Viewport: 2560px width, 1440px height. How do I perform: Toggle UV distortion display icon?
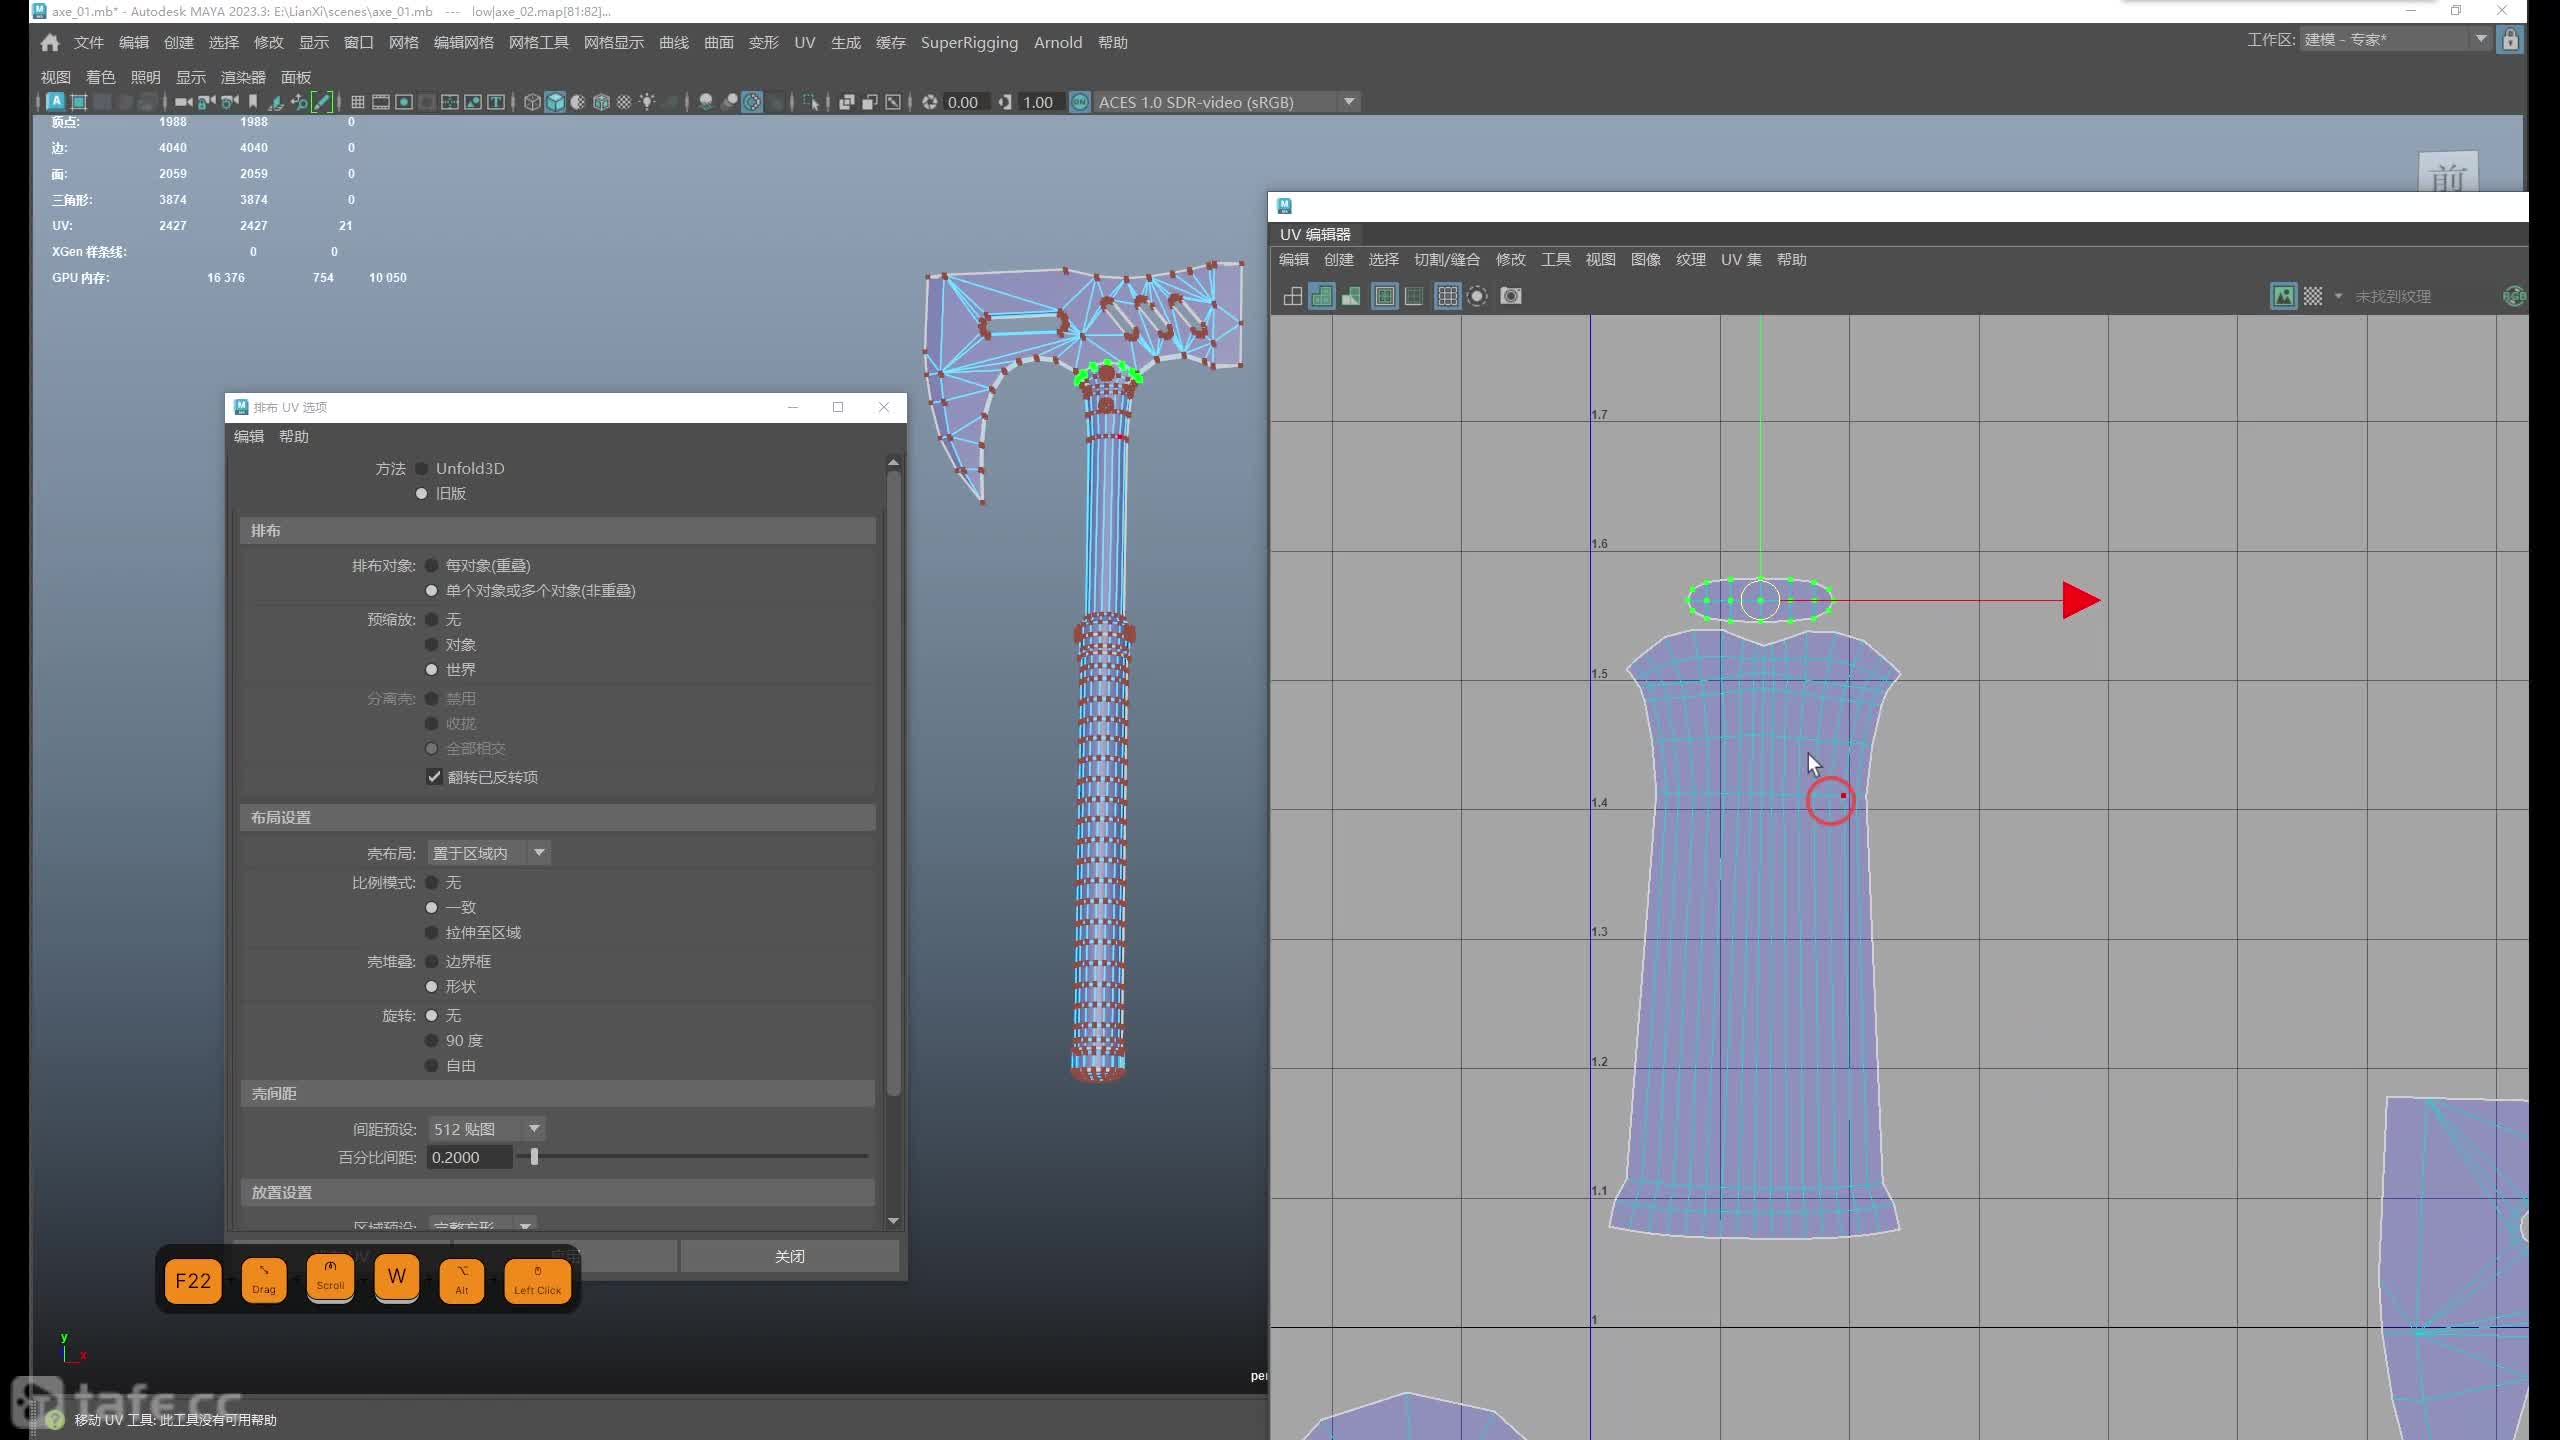tap(1351, 296)
